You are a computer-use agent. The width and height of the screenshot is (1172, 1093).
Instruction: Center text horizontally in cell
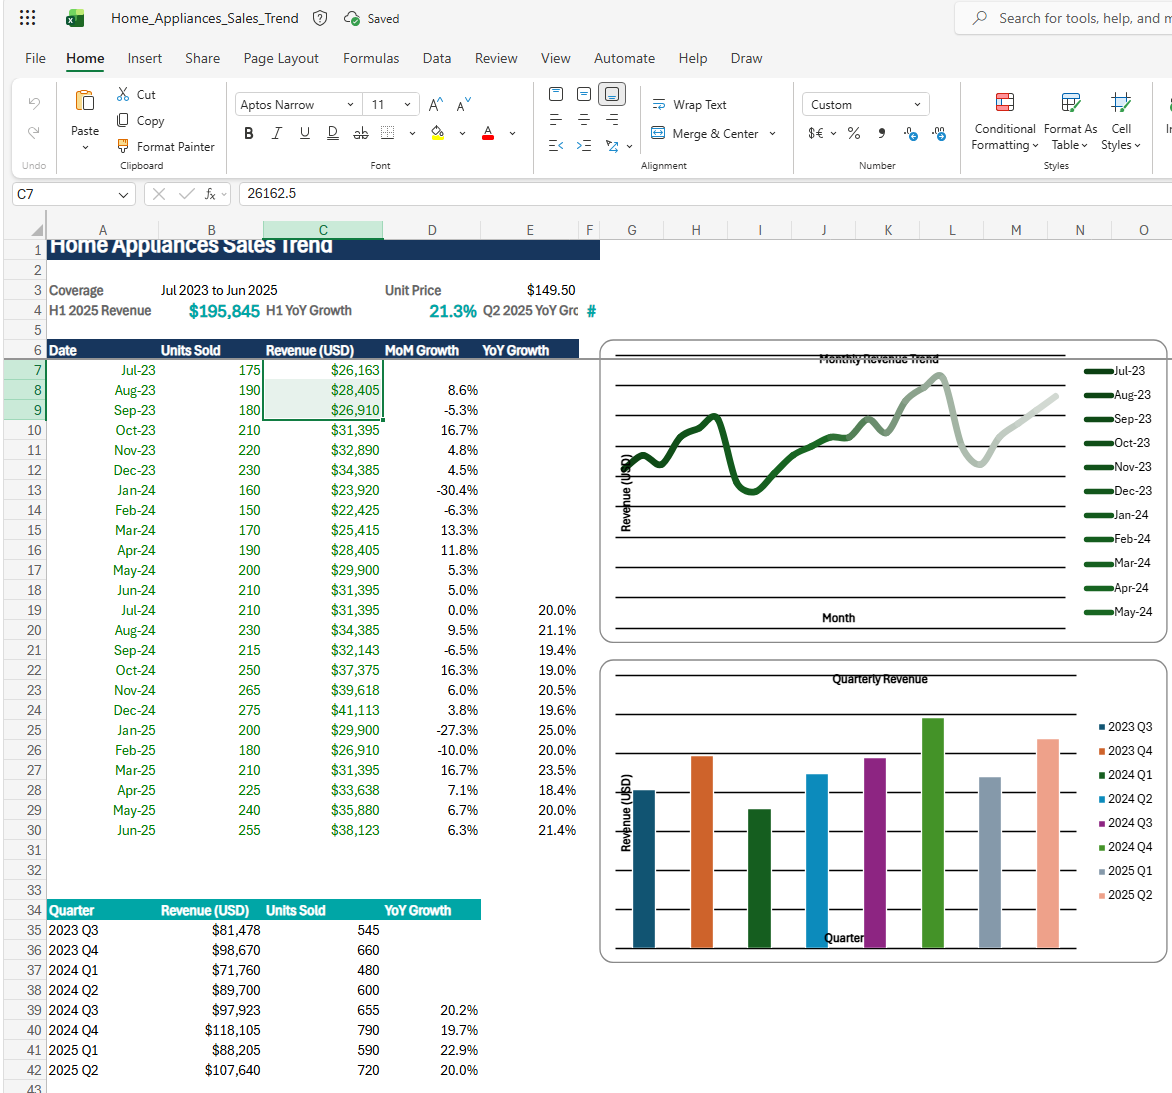tap(584, 120)
